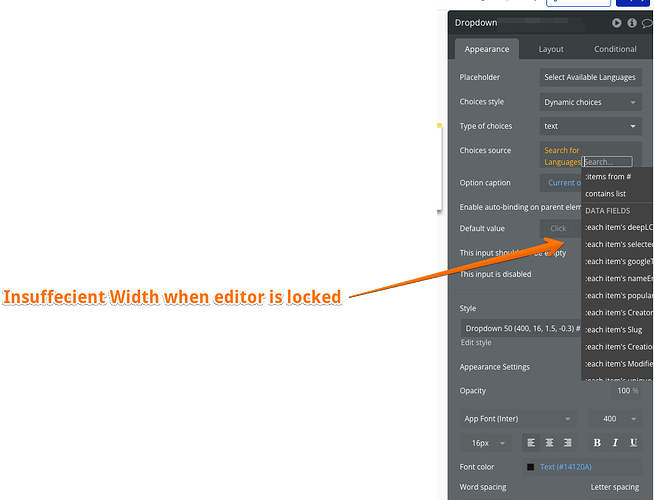Select each item's nameE field option
654x500 pixels.
pos(617,279)
